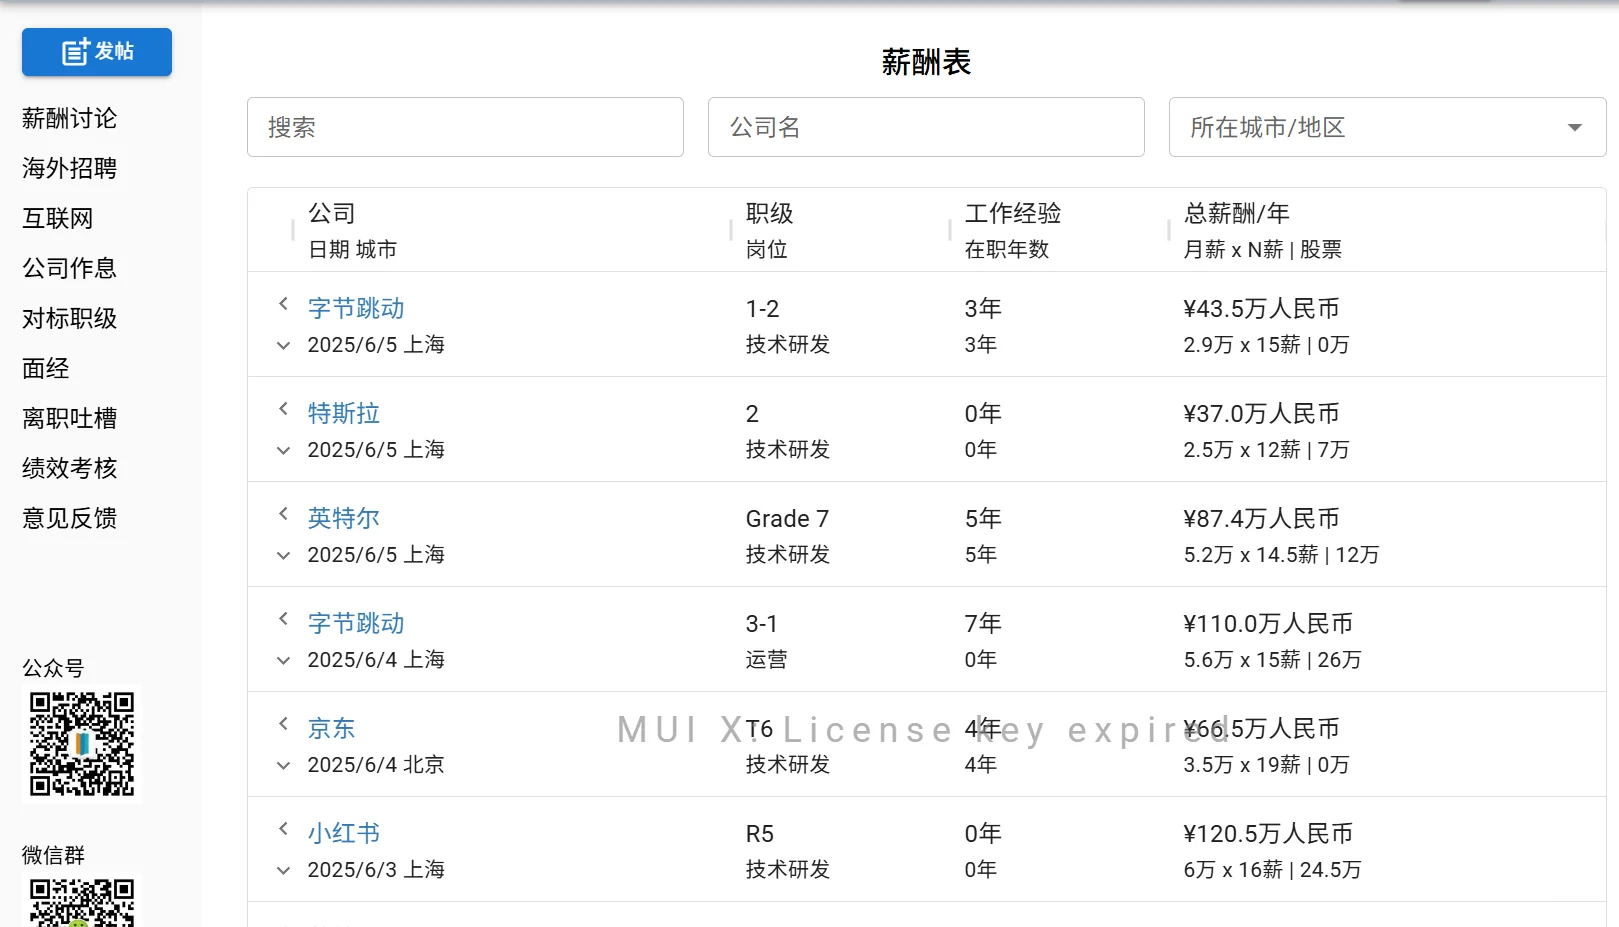Open the 所在城市/地区 dropdown

[x=1387, y=127]
